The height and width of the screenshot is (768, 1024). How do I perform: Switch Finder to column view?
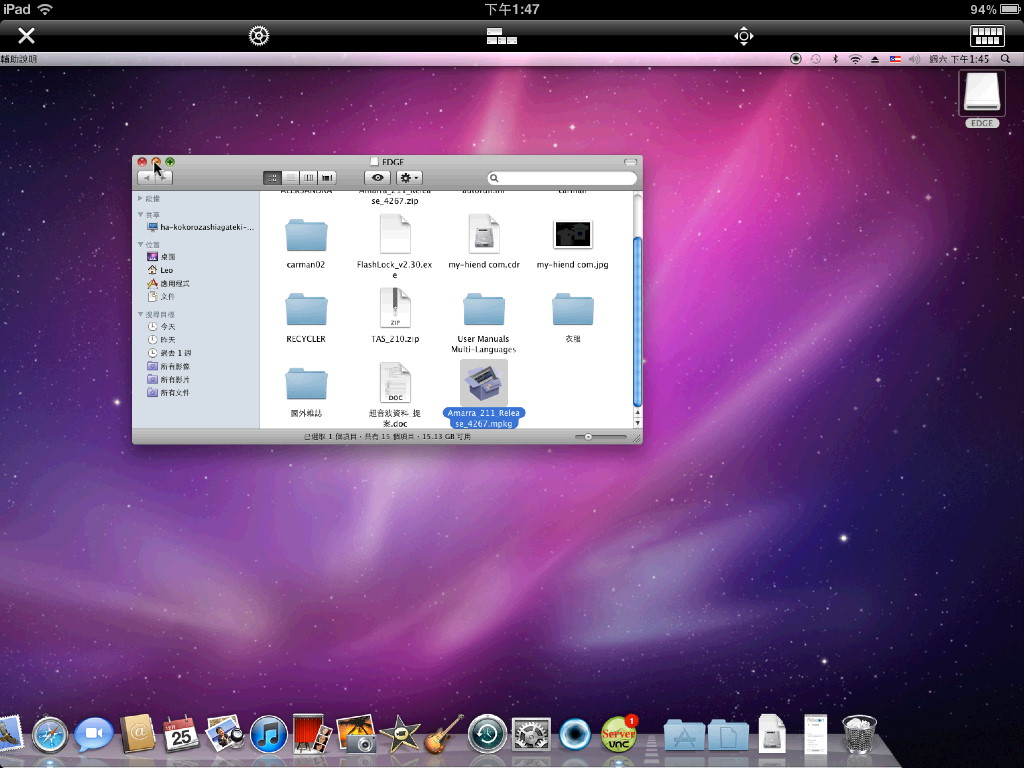[309, 178]
